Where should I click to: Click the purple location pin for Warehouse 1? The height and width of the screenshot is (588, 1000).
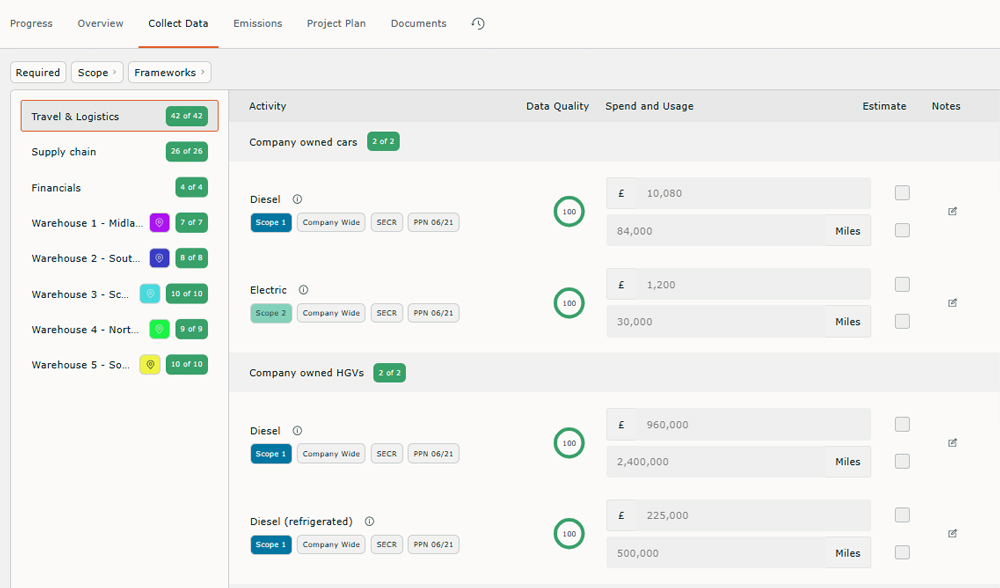click(x=158, y=222)
